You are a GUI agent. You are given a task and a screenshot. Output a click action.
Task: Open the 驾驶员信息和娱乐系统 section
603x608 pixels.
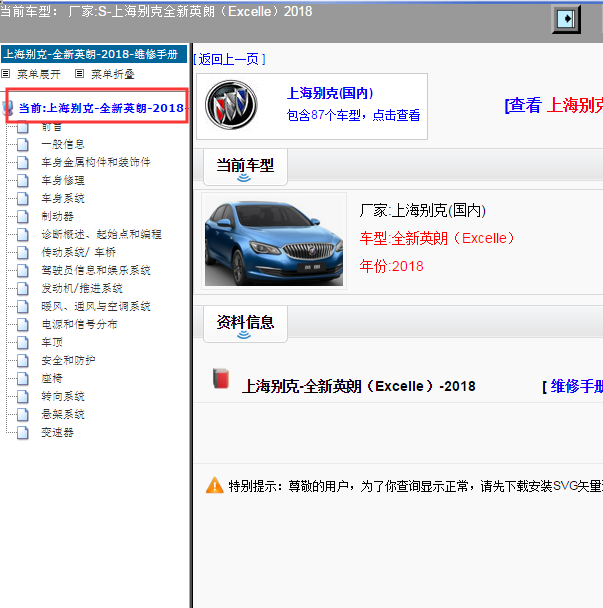click(x=96, y=270)
